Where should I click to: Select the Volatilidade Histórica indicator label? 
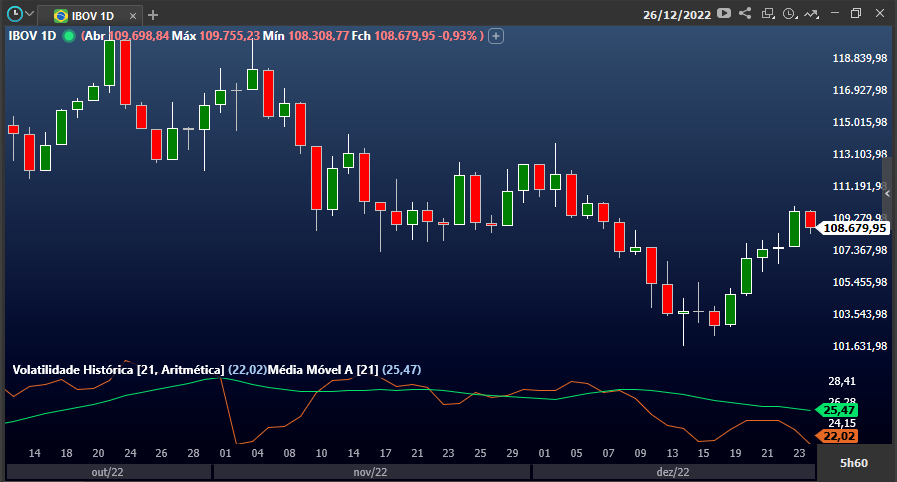click(118, 370)
